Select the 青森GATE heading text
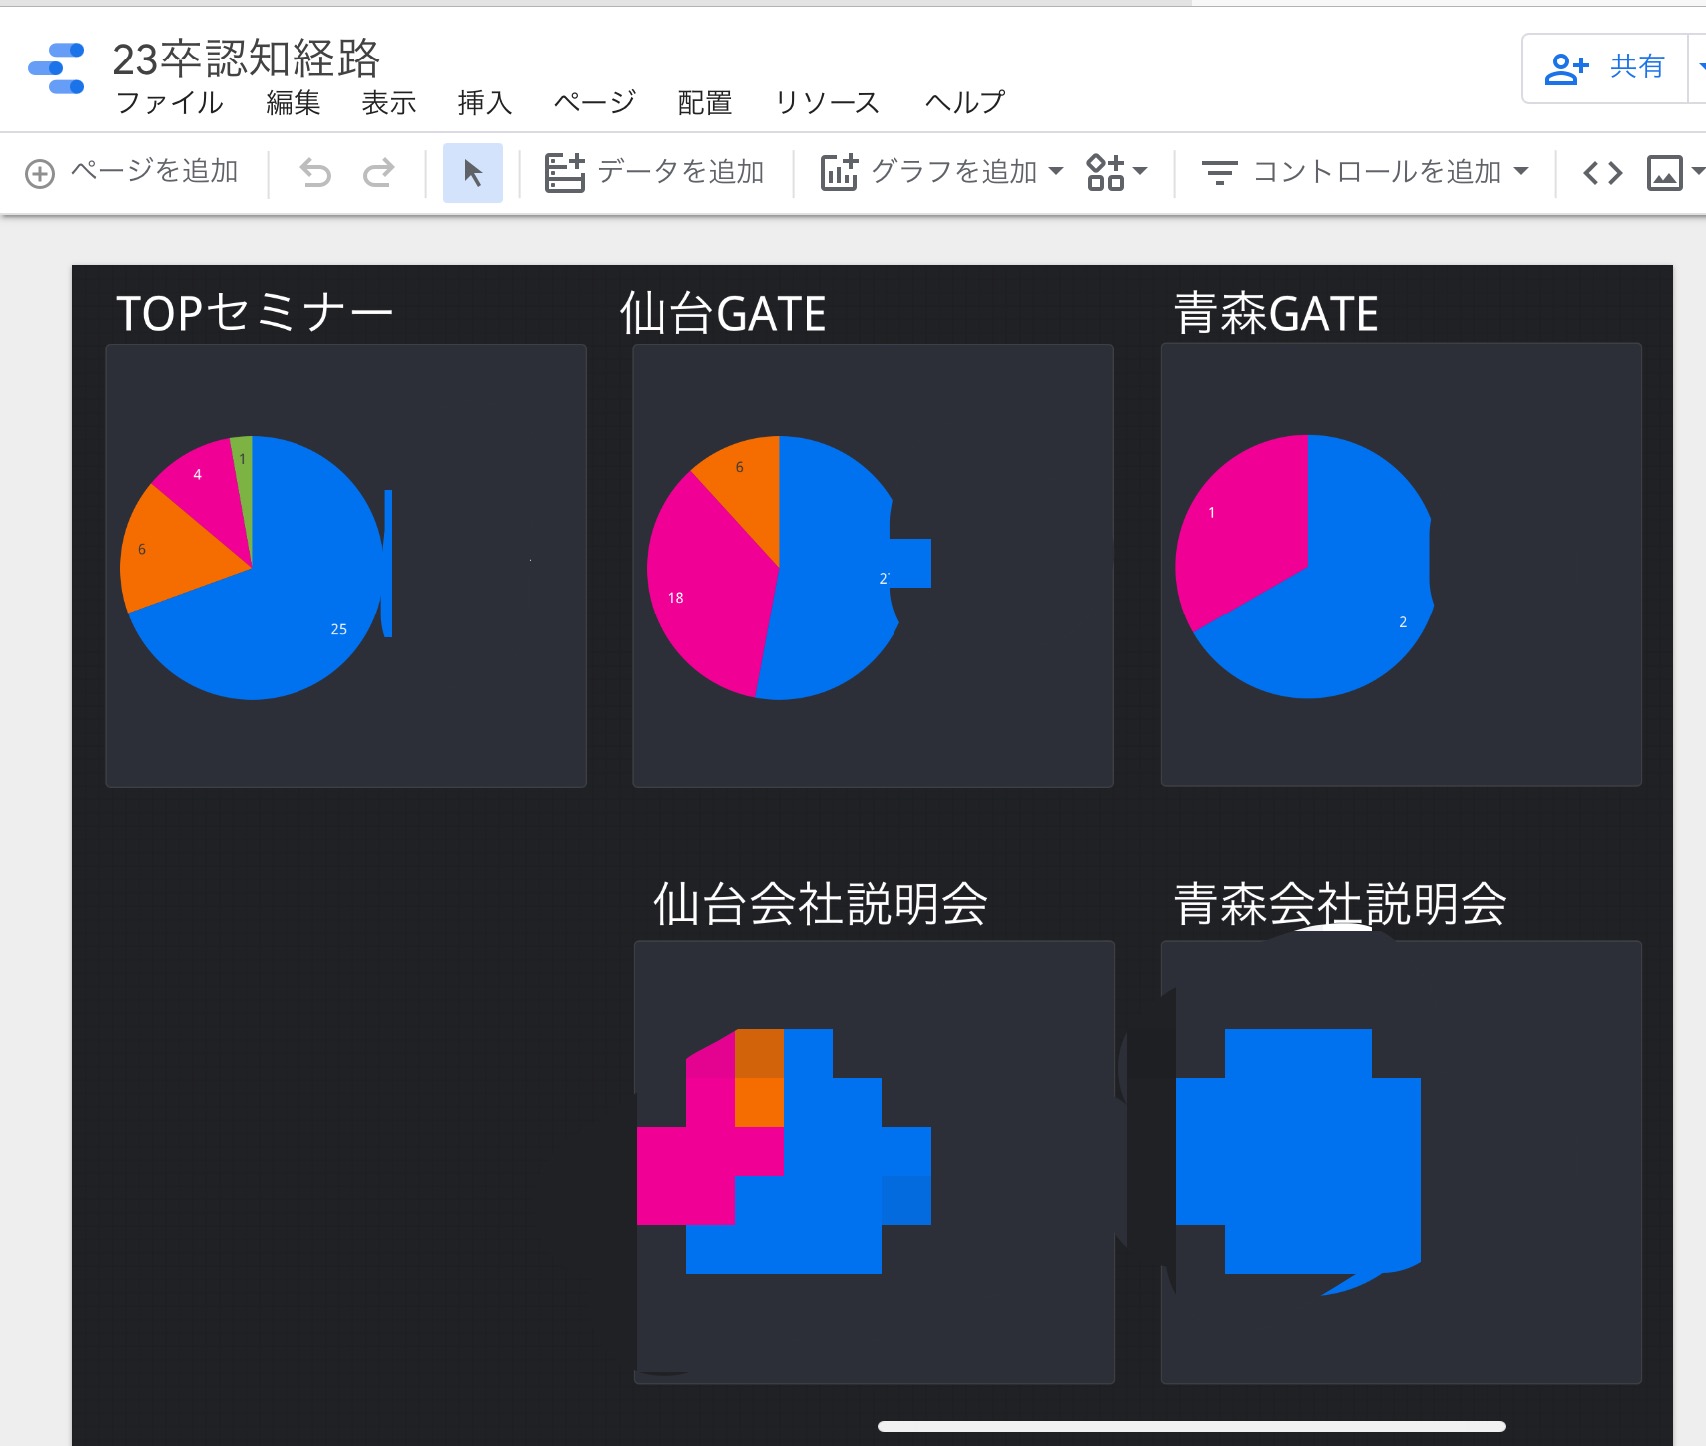 pos(1276,314)
